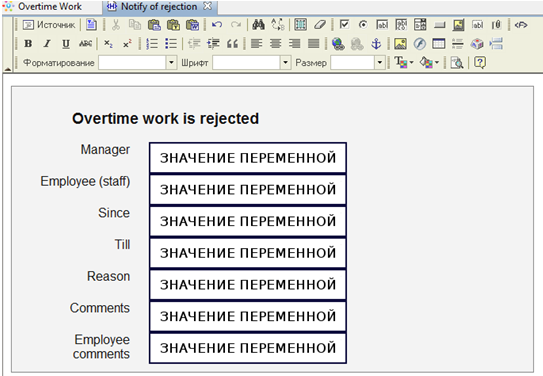Insert a radio button form element
The image size is (543, 376).
[363, 25]
